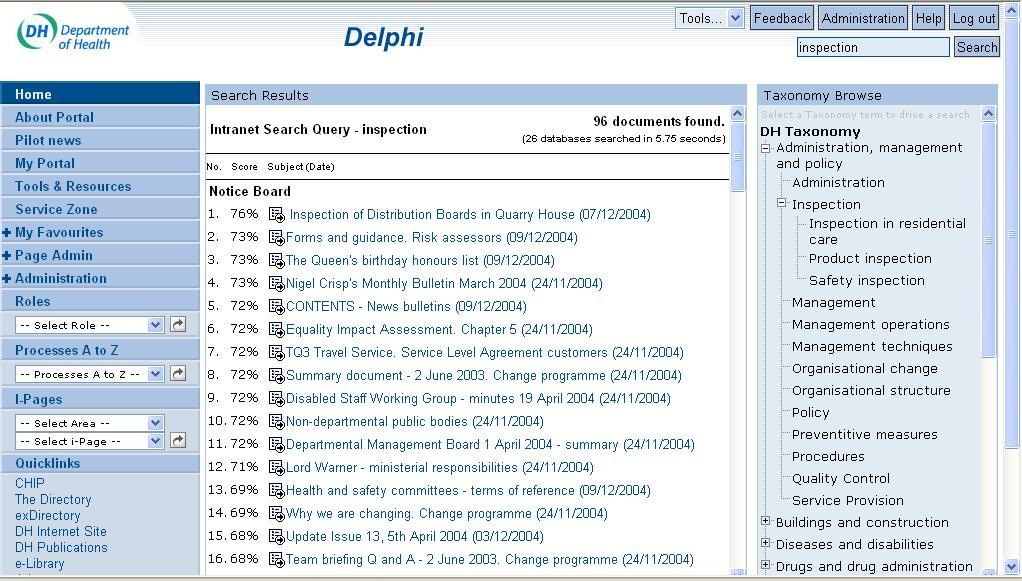Click the Log out button
The height and width of the screenshot is (581, 1022).
coord(974,18)
